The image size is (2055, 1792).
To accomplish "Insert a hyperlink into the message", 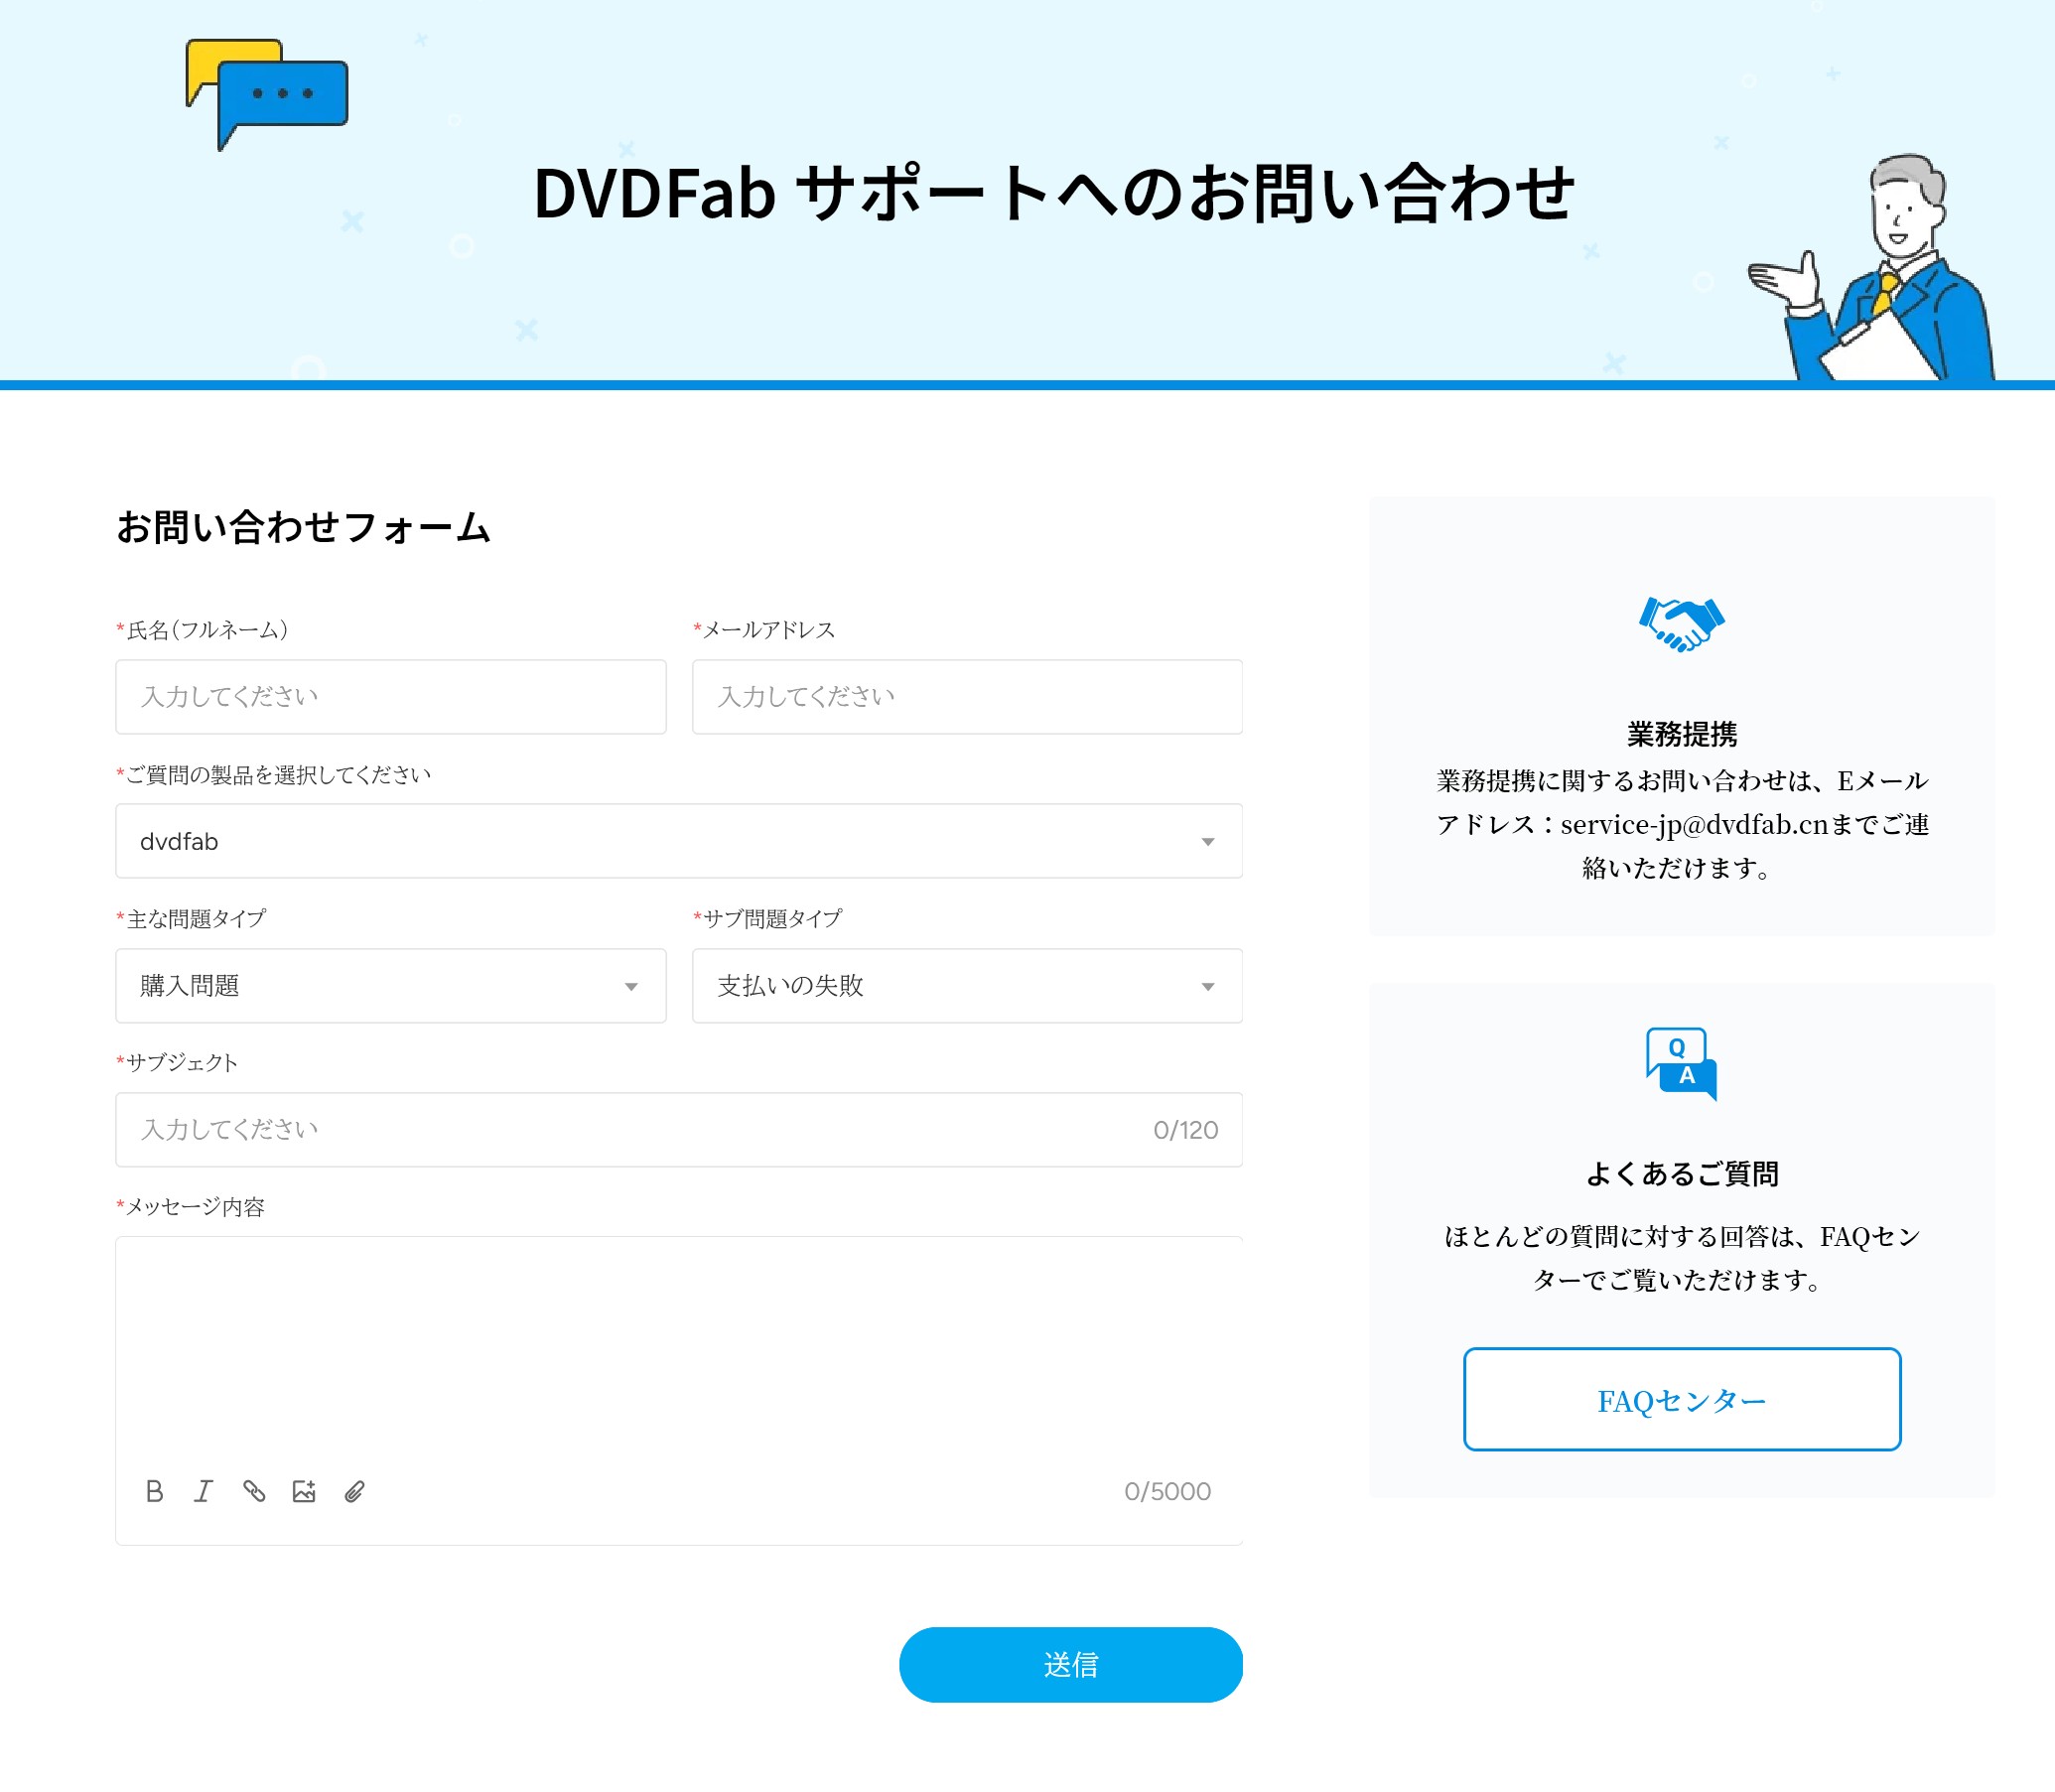I will point(254,1491).
